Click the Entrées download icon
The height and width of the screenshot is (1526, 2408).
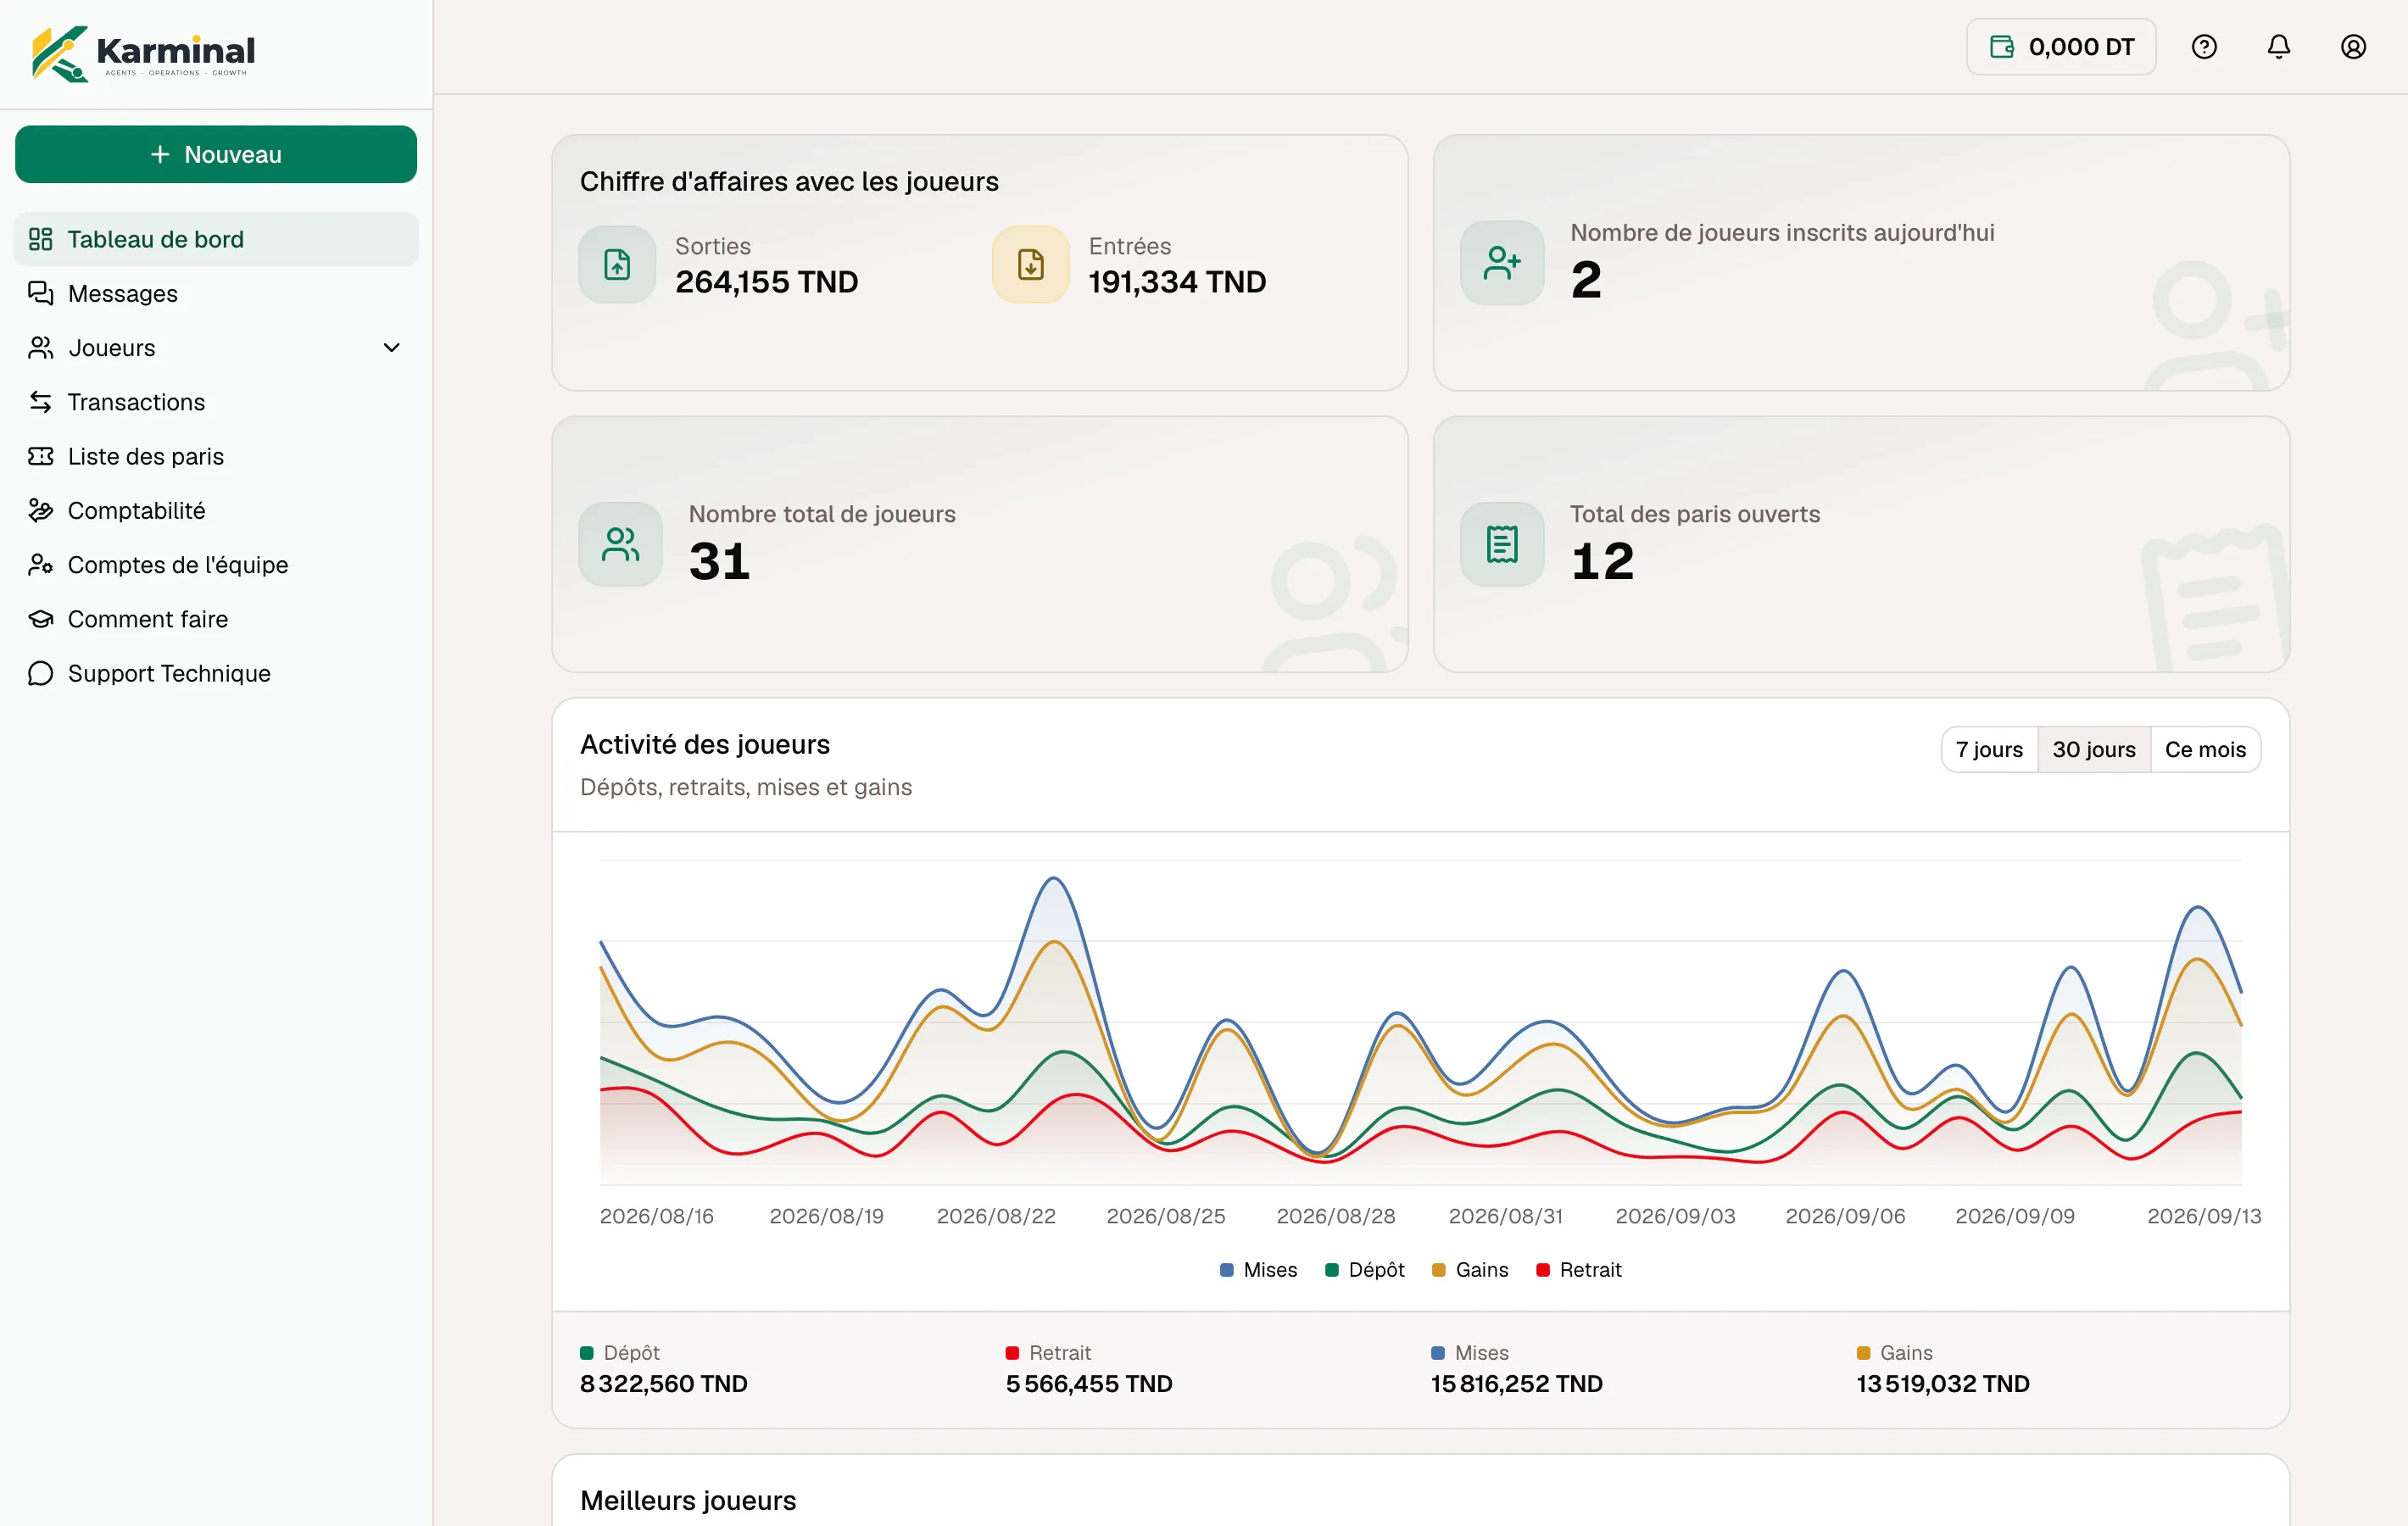click(1030, 264)
